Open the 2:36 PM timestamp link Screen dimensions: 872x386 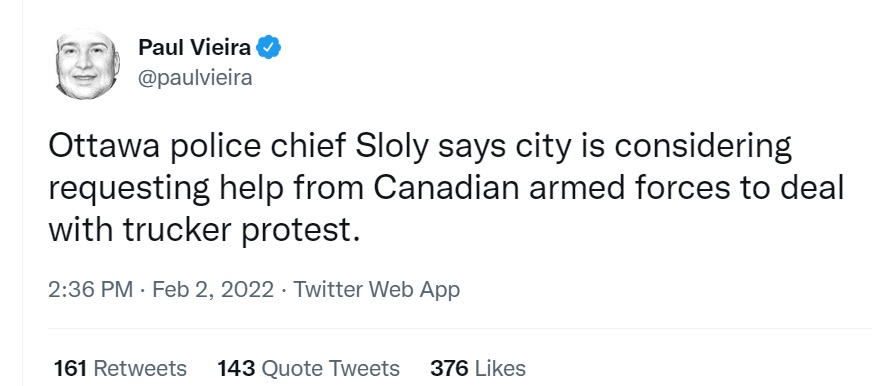(91, 290)
